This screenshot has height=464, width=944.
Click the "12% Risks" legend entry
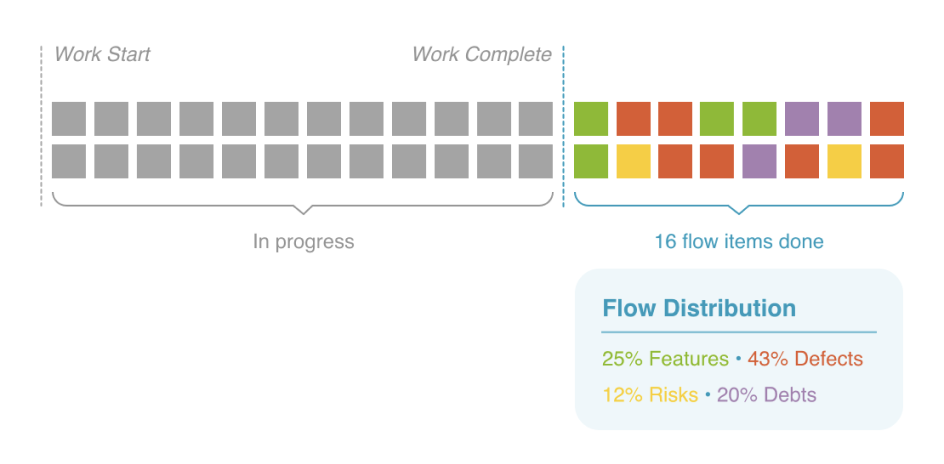[650, 395]
